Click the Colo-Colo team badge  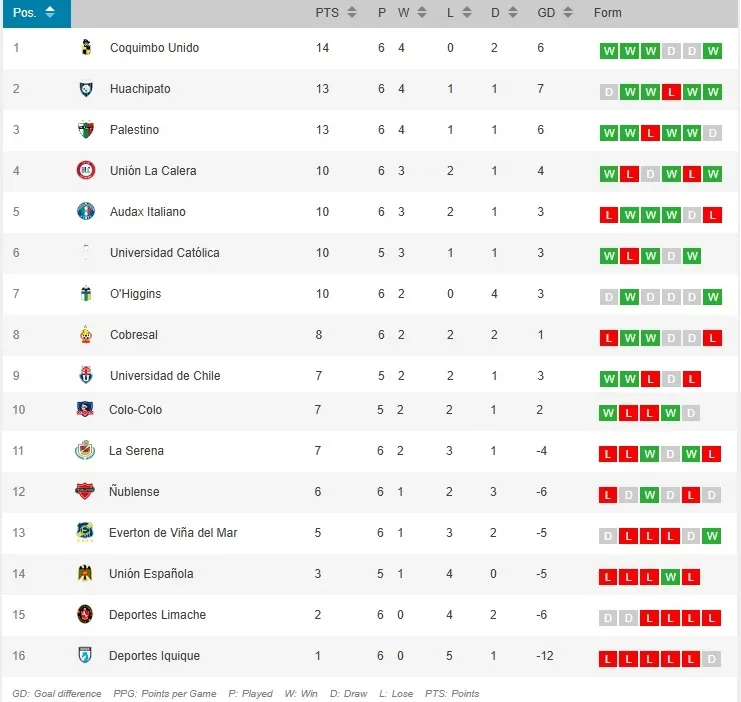85,409
